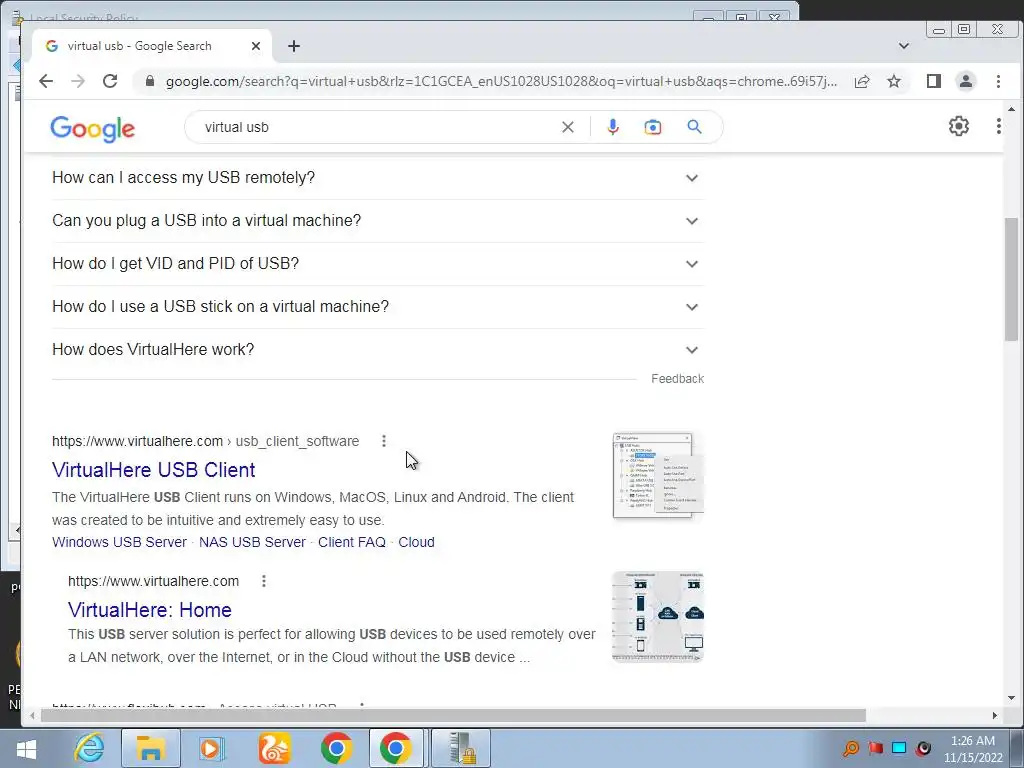The image size is (1024, 768).
Task: Open Chrome's three-dot menu
Action: coord(998,81)
